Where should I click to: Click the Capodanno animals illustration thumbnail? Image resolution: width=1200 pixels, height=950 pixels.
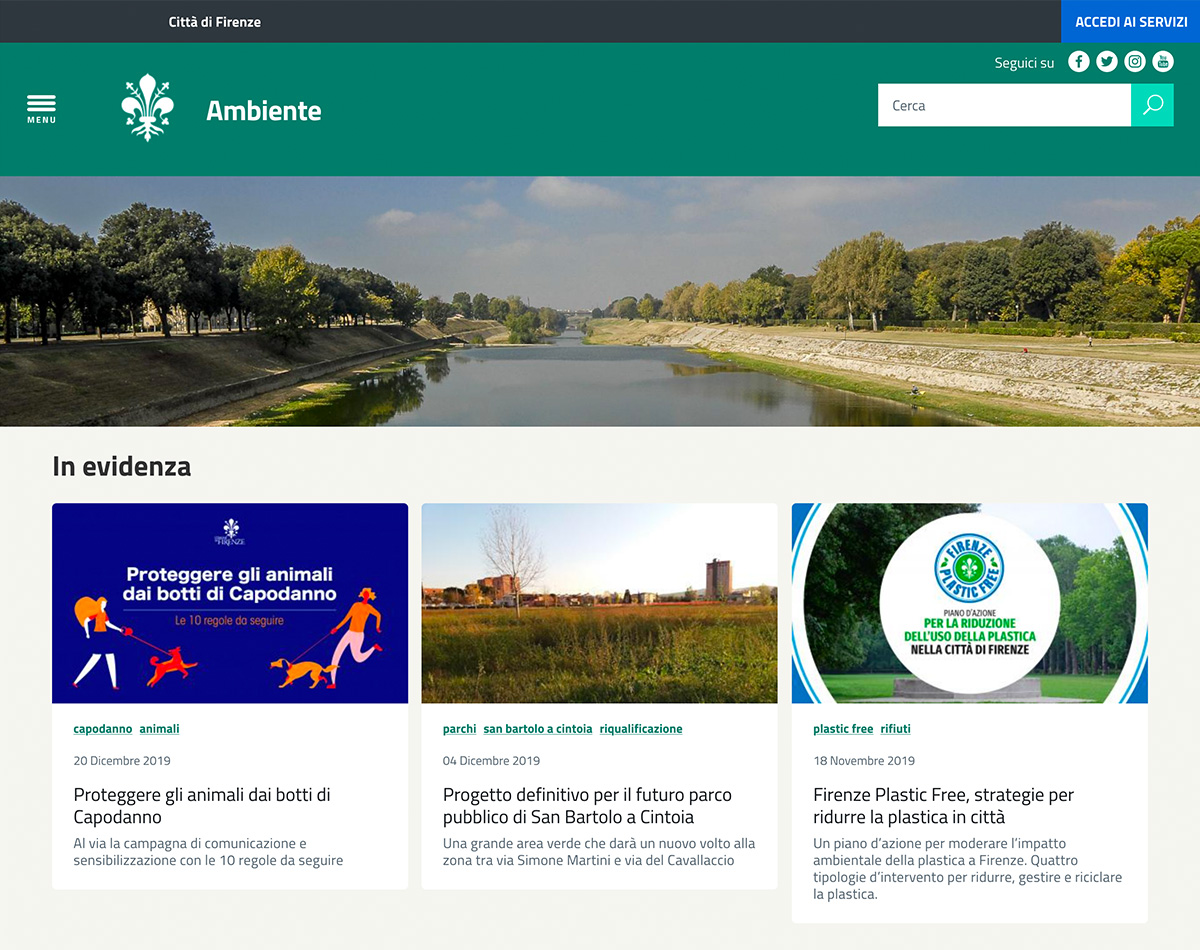[230, 603]
